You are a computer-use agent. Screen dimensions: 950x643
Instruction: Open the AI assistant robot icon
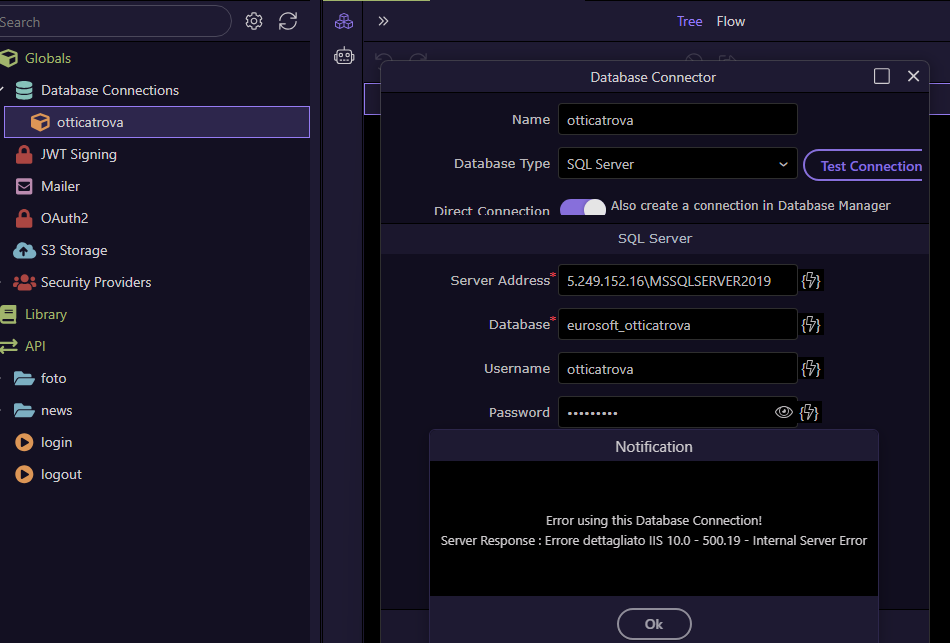(344, 57)
